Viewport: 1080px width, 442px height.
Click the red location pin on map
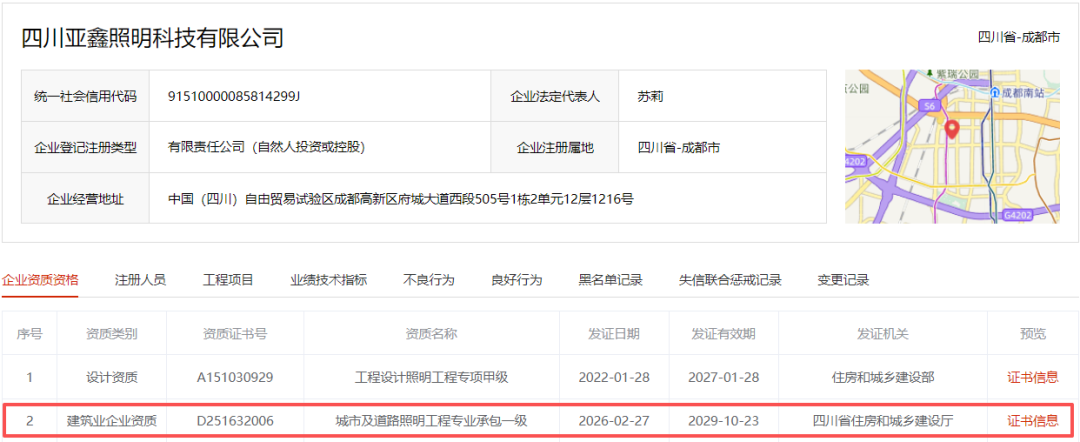[953, 129]
